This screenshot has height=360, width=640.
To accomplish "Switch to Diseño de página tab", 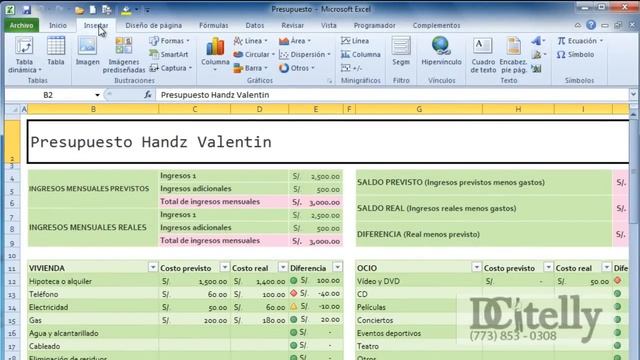I will (x=153, y=25).
